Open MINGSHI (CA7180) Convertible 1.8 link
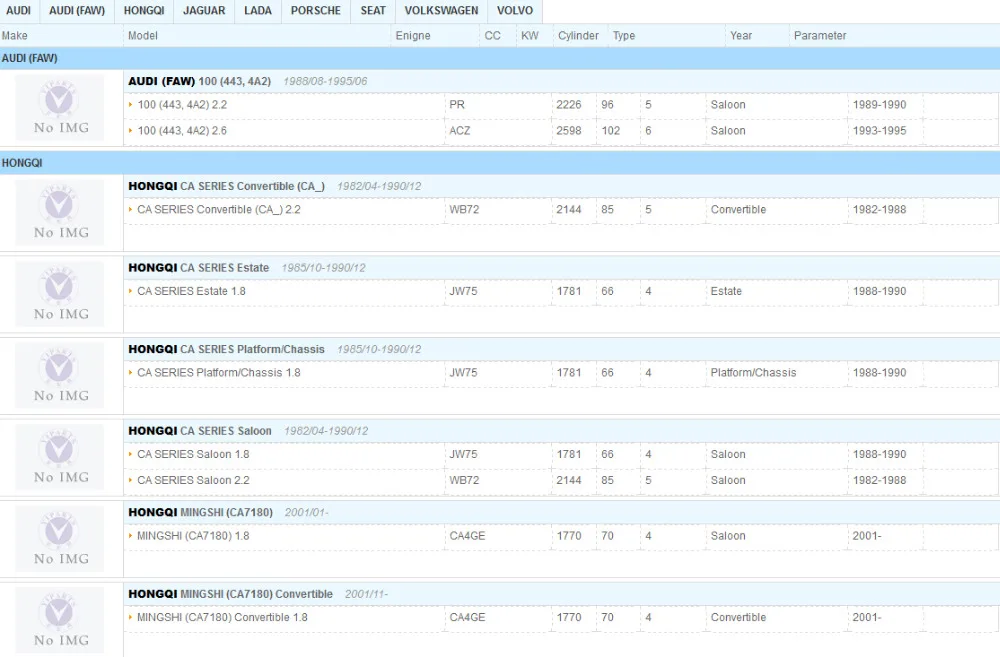The width and height of the screenshot is (1000, 657). (x=223, y=617)
